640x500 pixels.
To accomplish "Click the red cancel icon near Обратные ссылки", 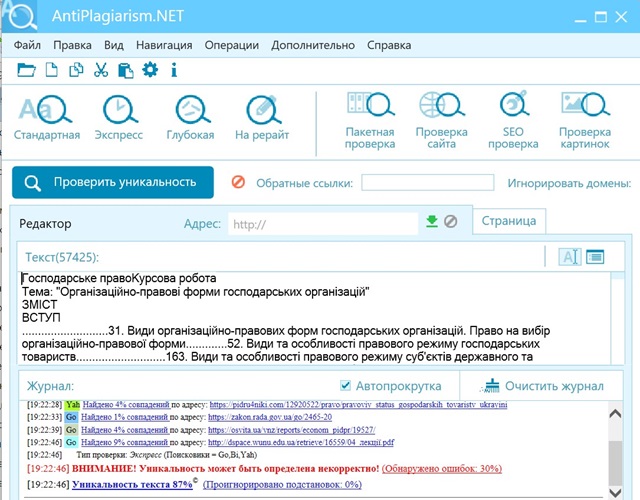I will tap(238, 182).
